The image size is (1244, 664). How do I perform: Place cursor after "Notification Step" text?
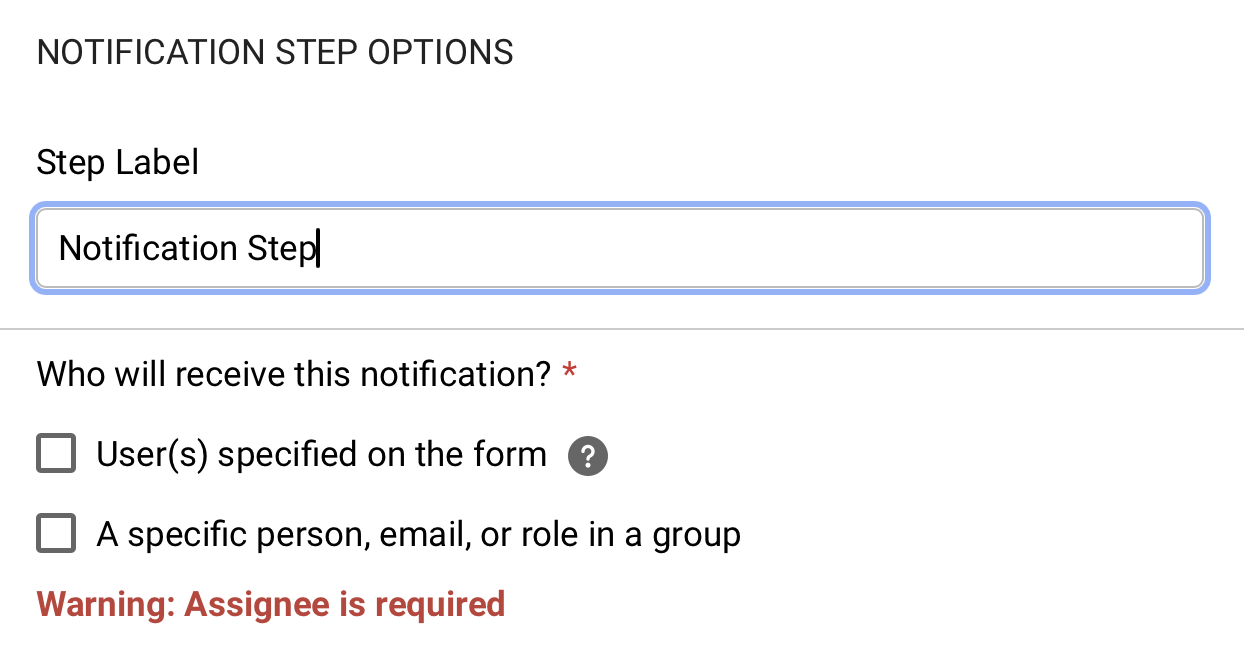pos(320,248)
